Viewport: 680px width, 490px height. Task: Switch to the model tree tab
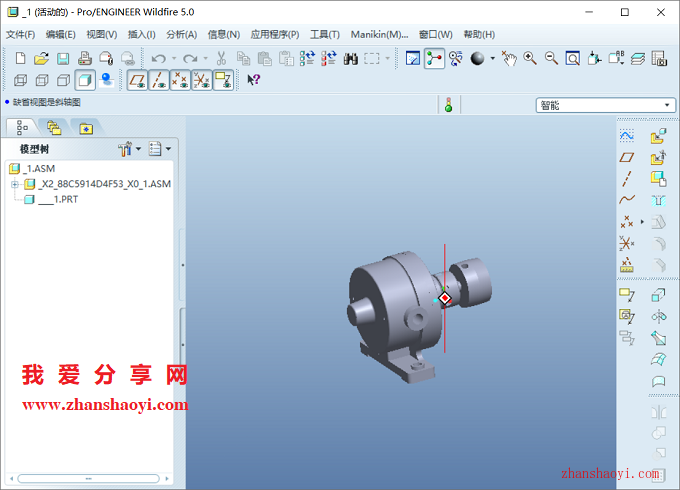pyautogui.click(x=22, y=128)
